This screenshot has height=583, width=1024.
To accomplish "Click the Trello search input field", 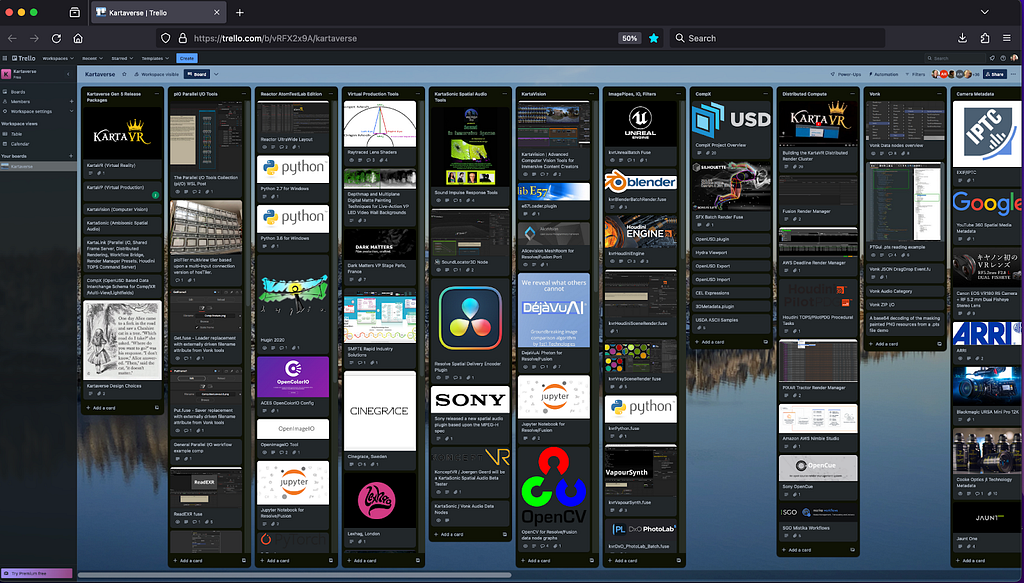I will [x=956, y=58].
